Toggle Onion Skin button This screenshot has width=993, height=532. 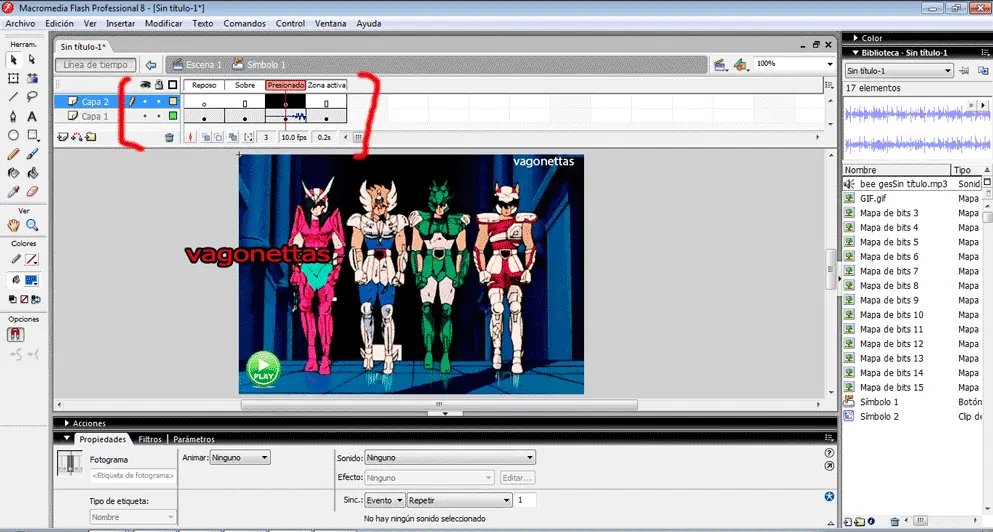tap(205, 137)
